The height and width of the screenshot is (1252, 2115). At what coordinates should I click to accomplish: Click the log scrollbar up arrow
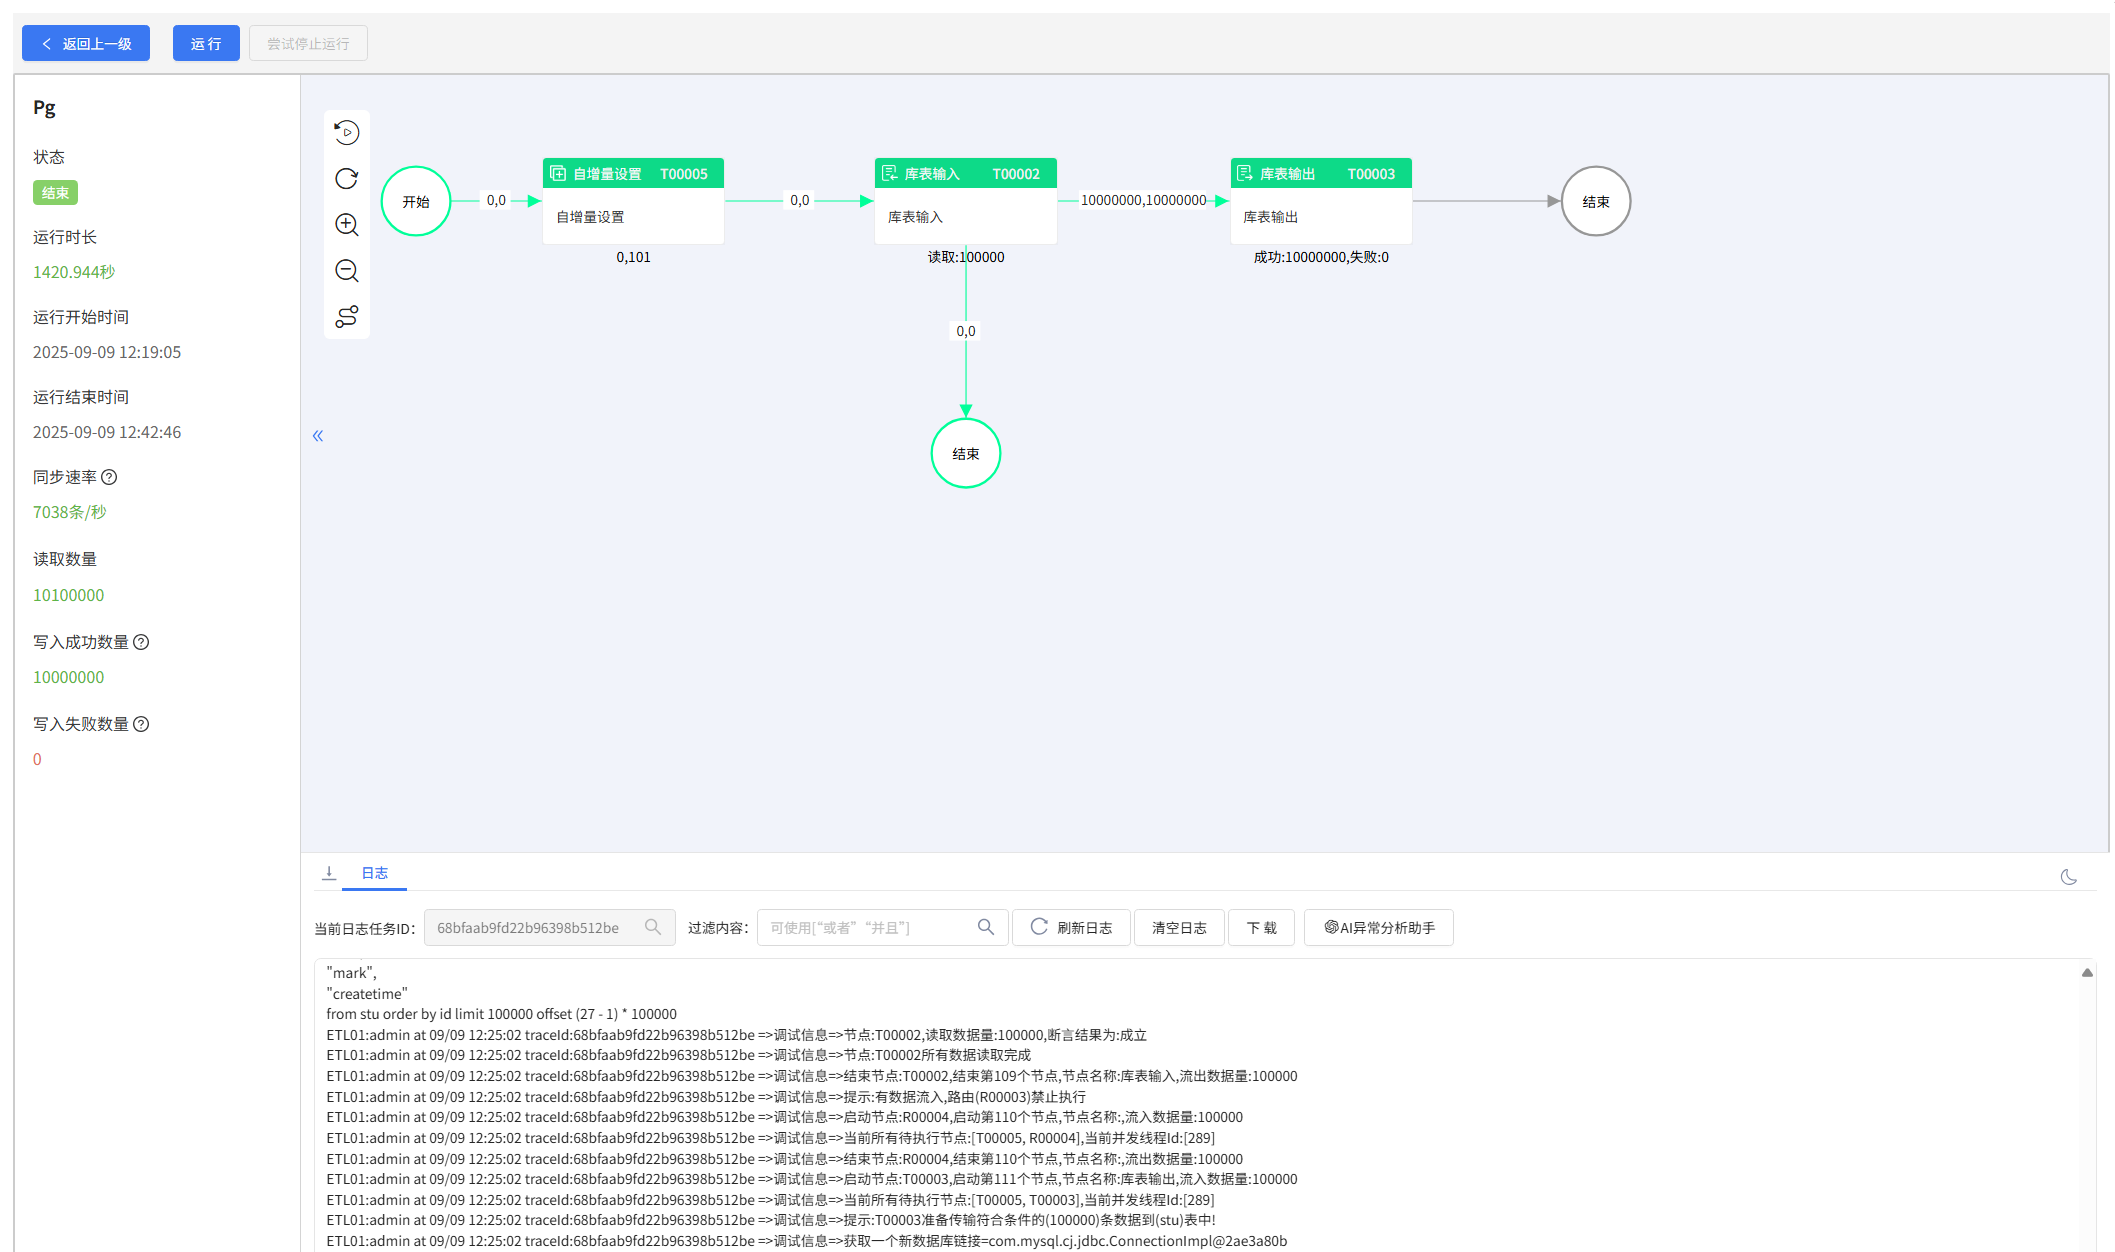pos(2087,972)
